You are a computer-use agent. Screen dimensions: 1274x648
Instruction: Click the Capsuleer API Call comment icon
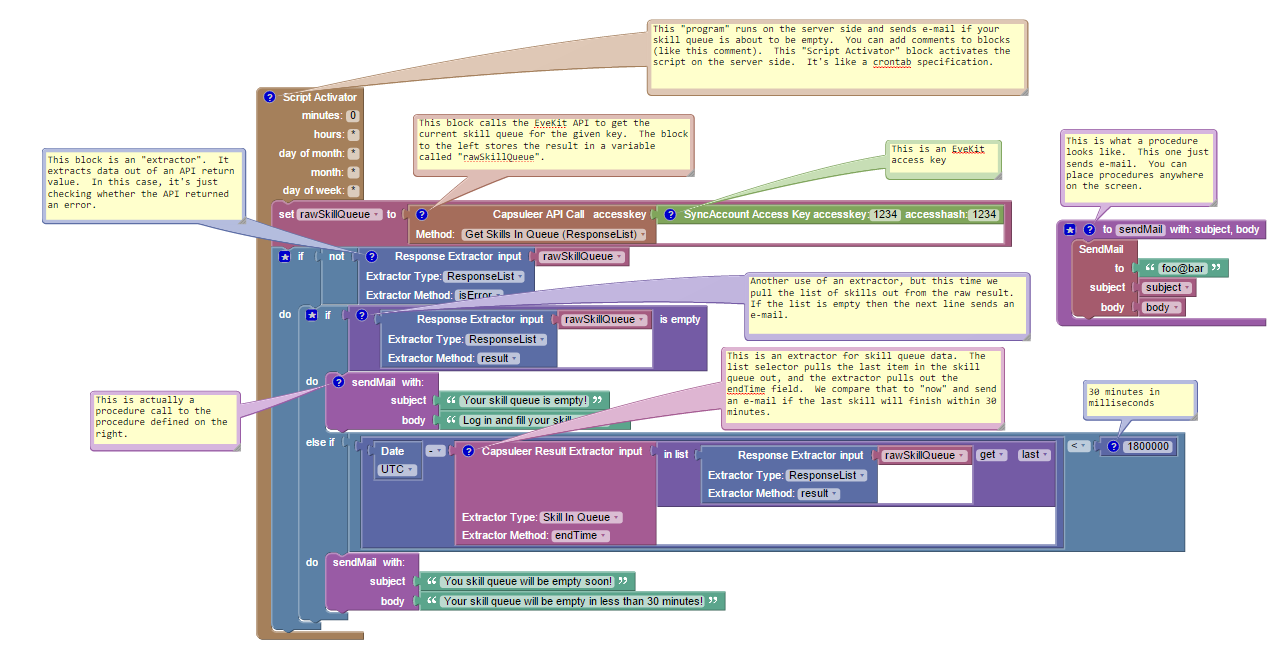422,214
